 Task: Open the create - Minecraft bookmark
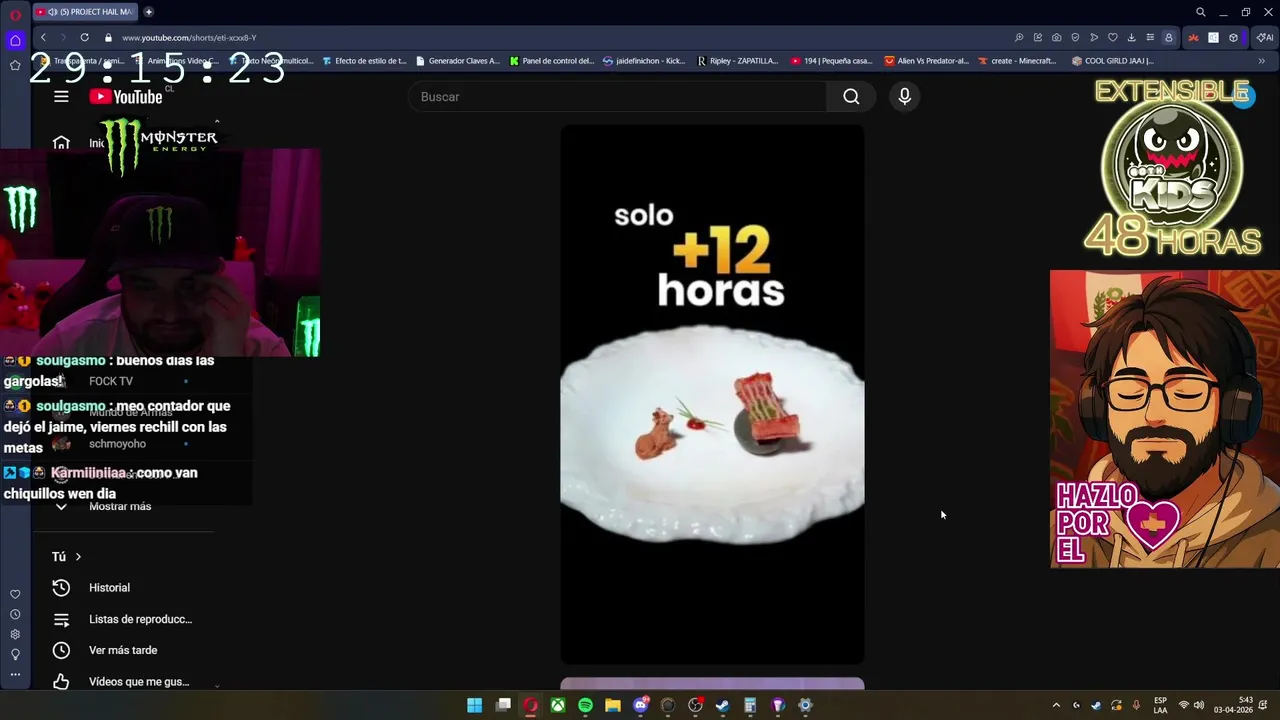[x=1016, y=61]
